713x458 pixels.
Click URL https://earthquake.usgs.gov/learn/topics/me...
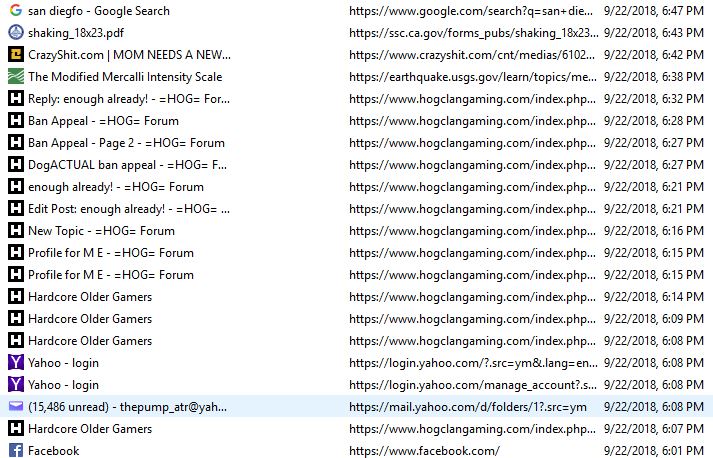[473, 77]
